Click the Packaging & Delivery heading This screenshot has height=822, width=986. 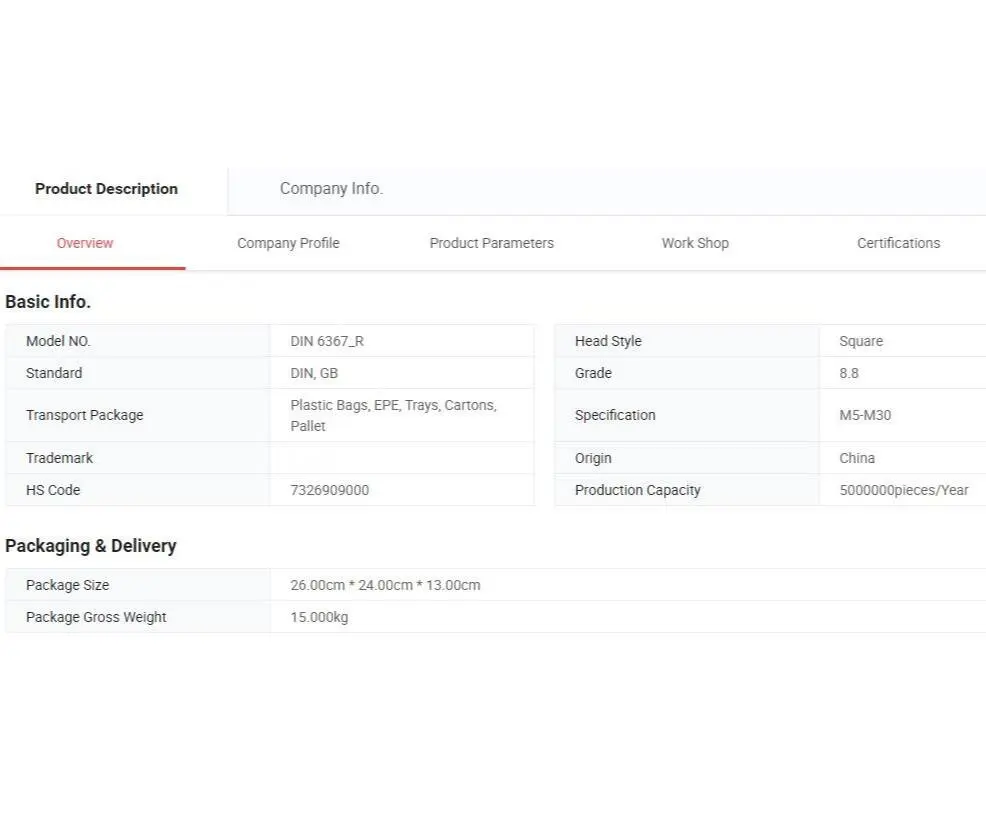(91, 546)
